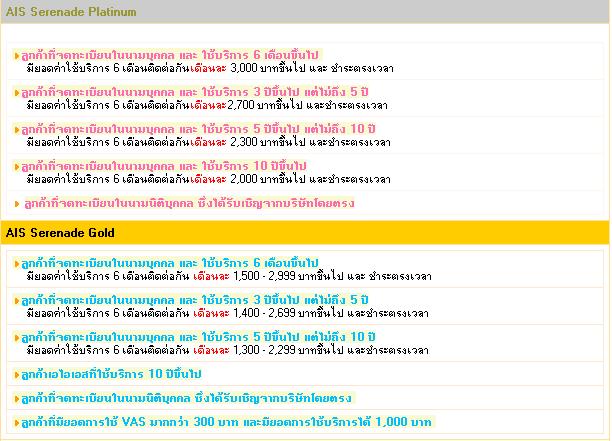The image size is (612, 441).
Task: Click arrow bullet beside ลูกค้าเอไอเอสที่ใช้บริการ 10 ปีขึ้นไป
Action: (x=17, y=375)
